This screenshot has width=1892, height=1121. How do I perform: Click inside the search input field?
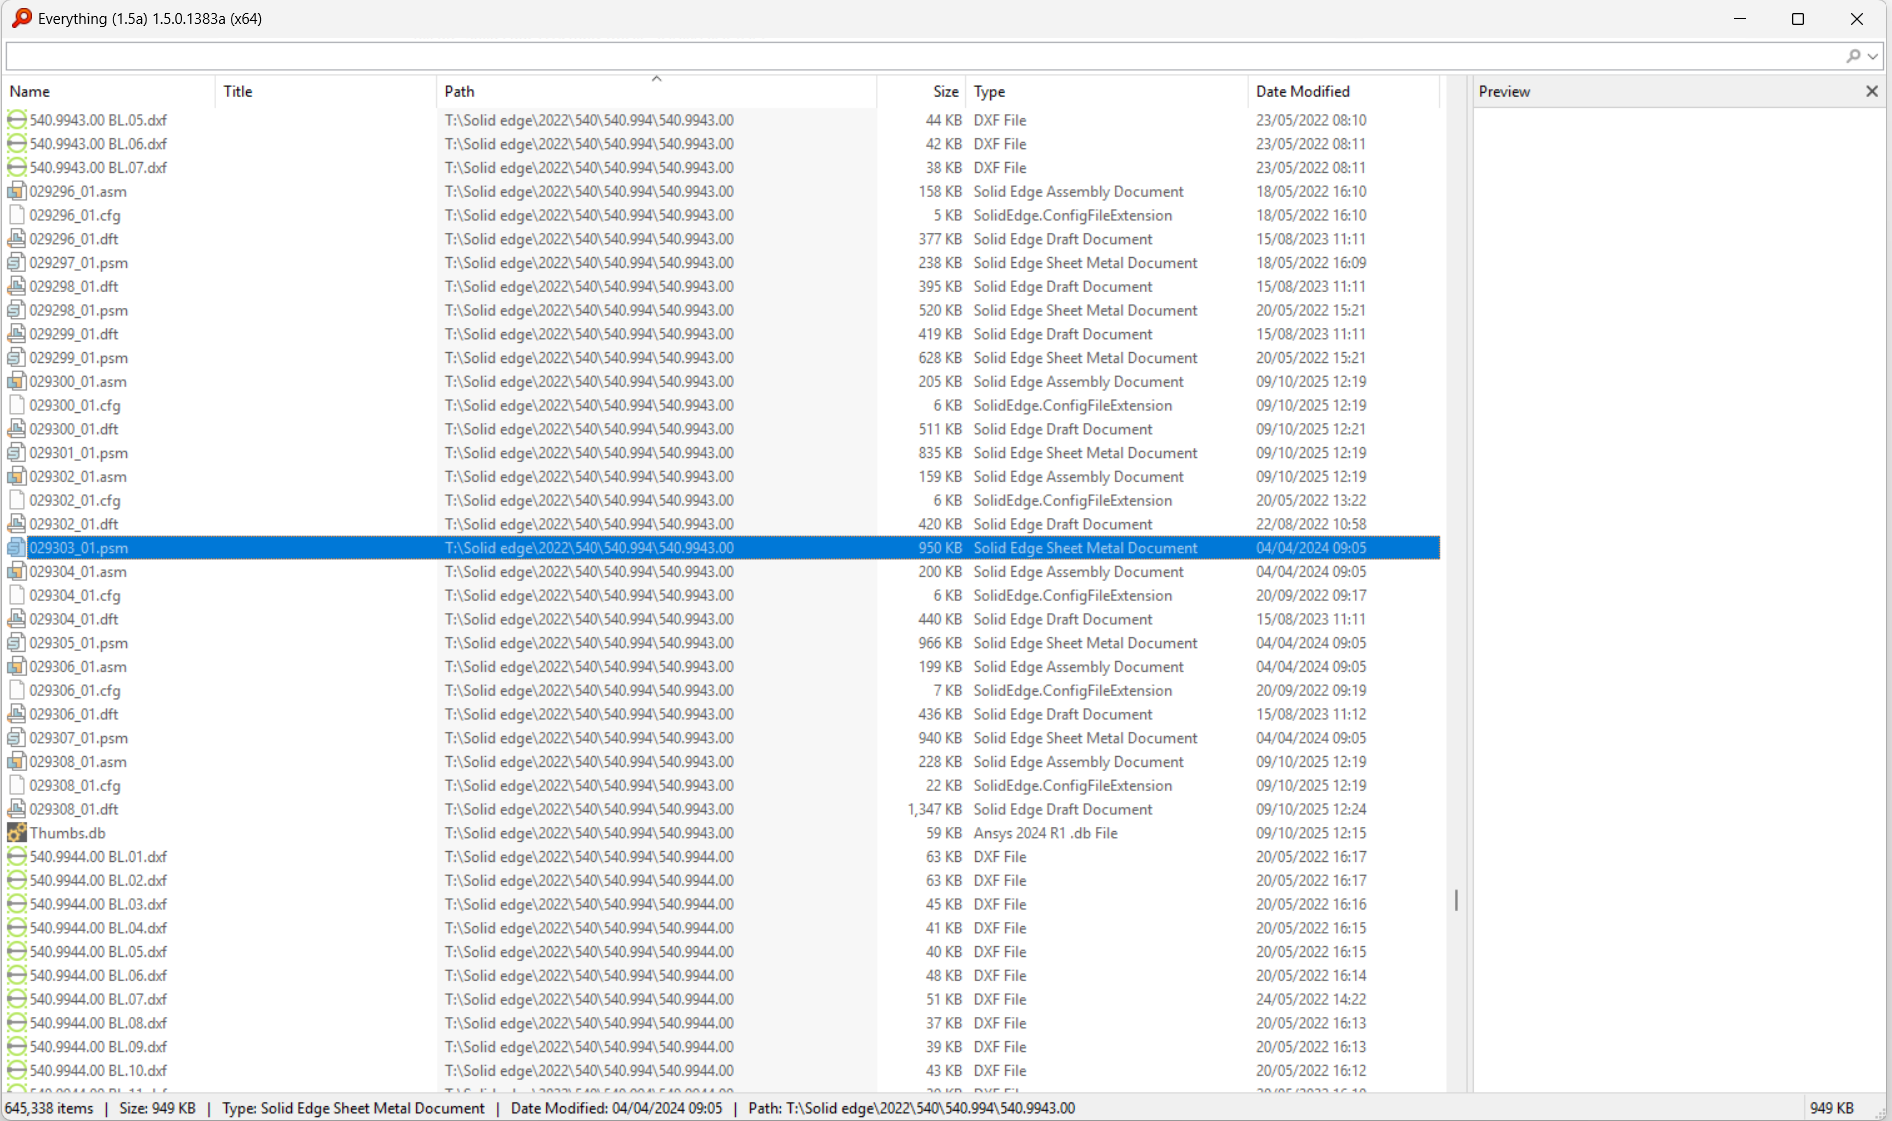click(900, 56)
